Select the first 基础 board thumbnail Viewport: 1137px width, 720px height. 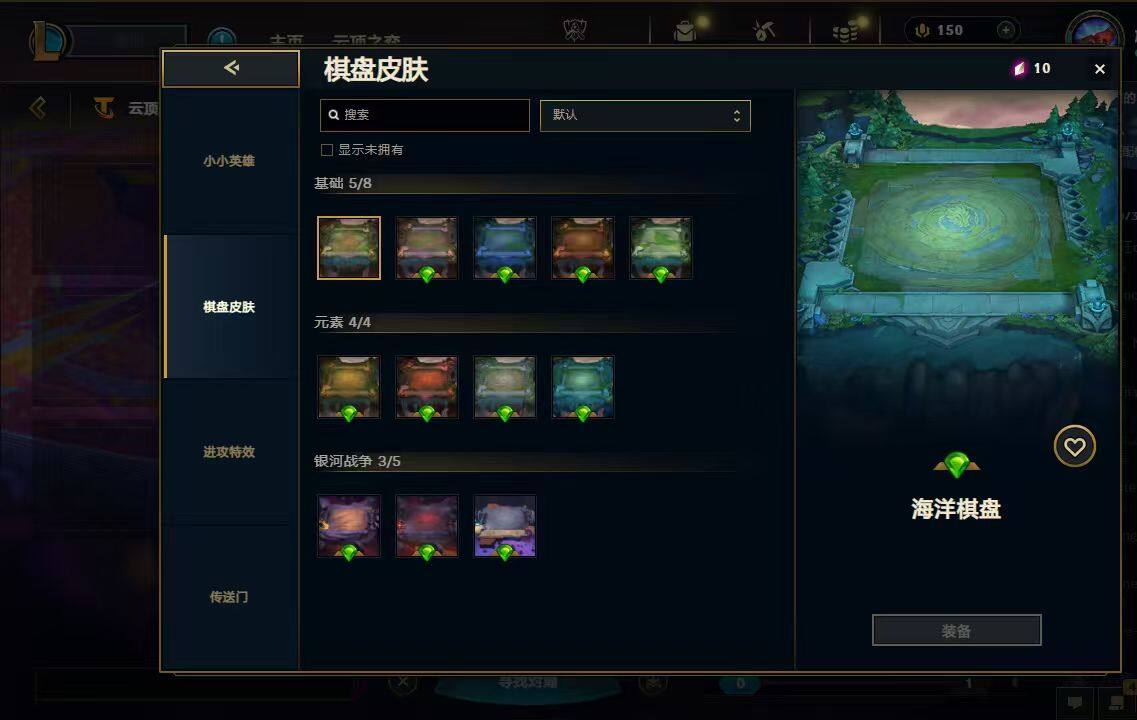click(349, 248)
